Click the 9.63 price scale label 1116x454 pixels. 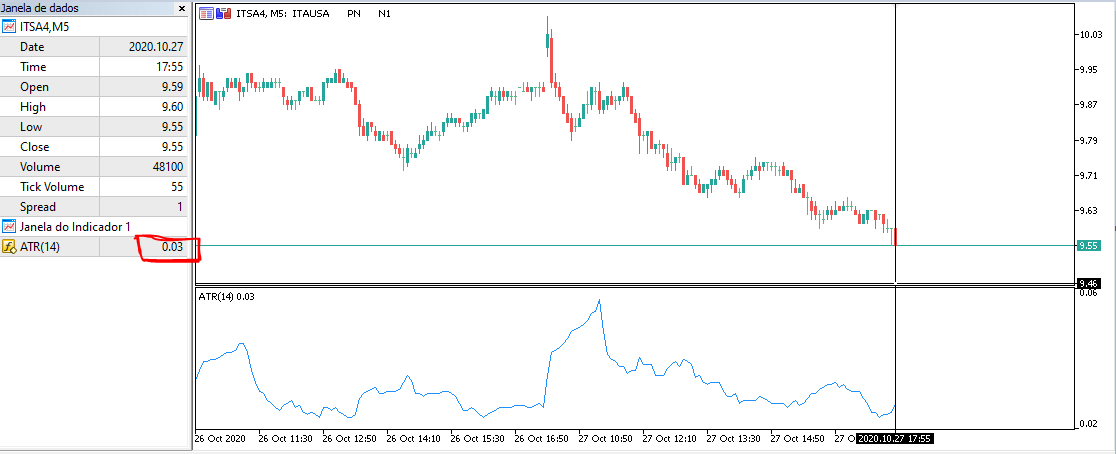(x=1090, y=211)
